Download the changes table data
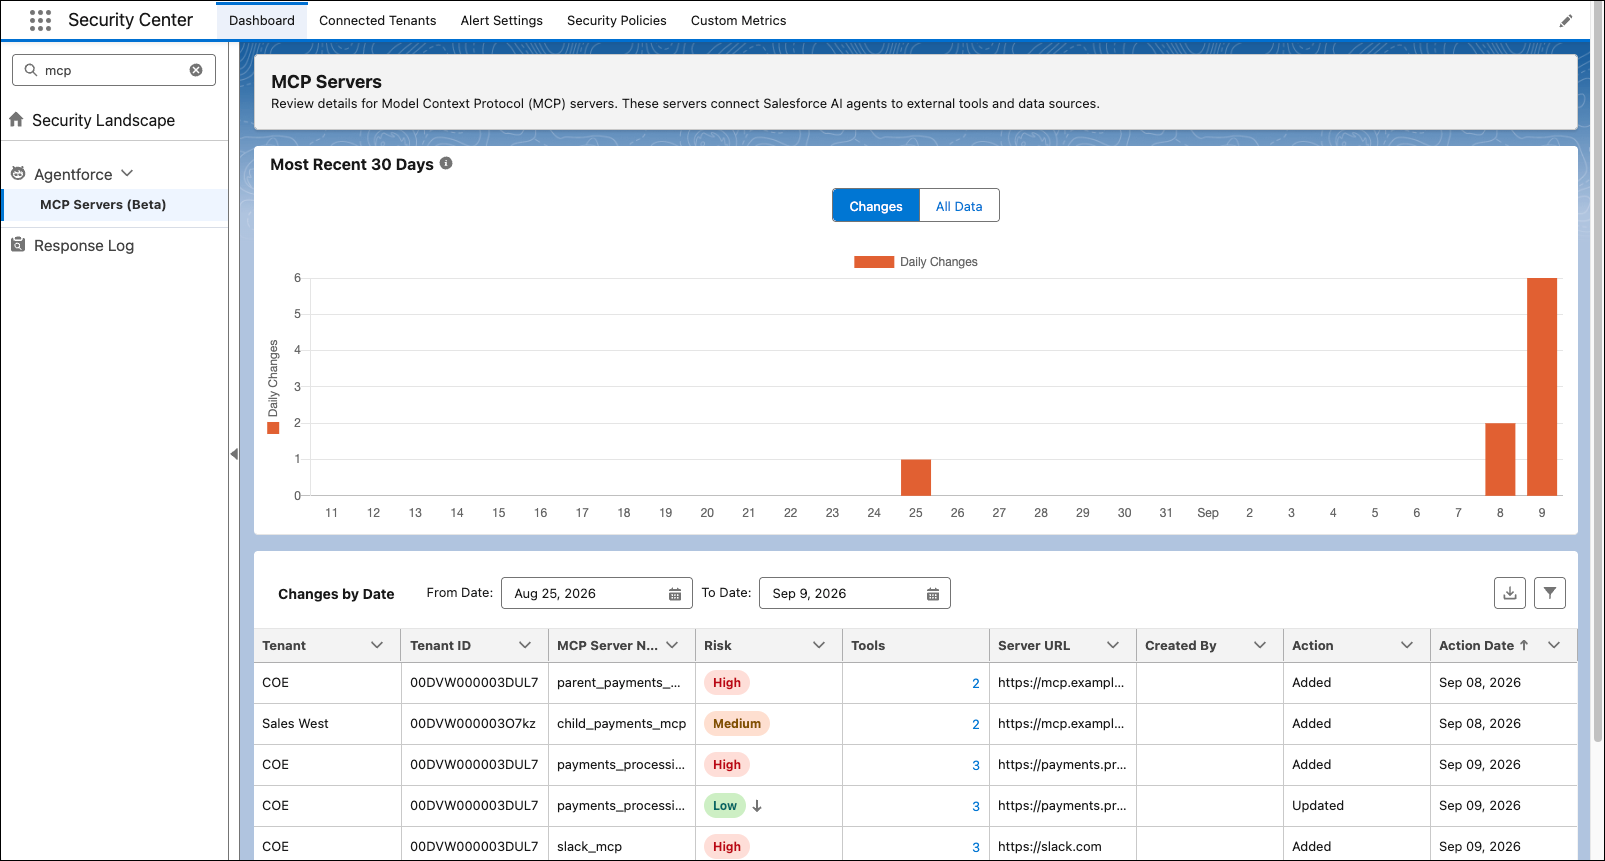This screenshot has height=861, width=1605. point(1510,593)
